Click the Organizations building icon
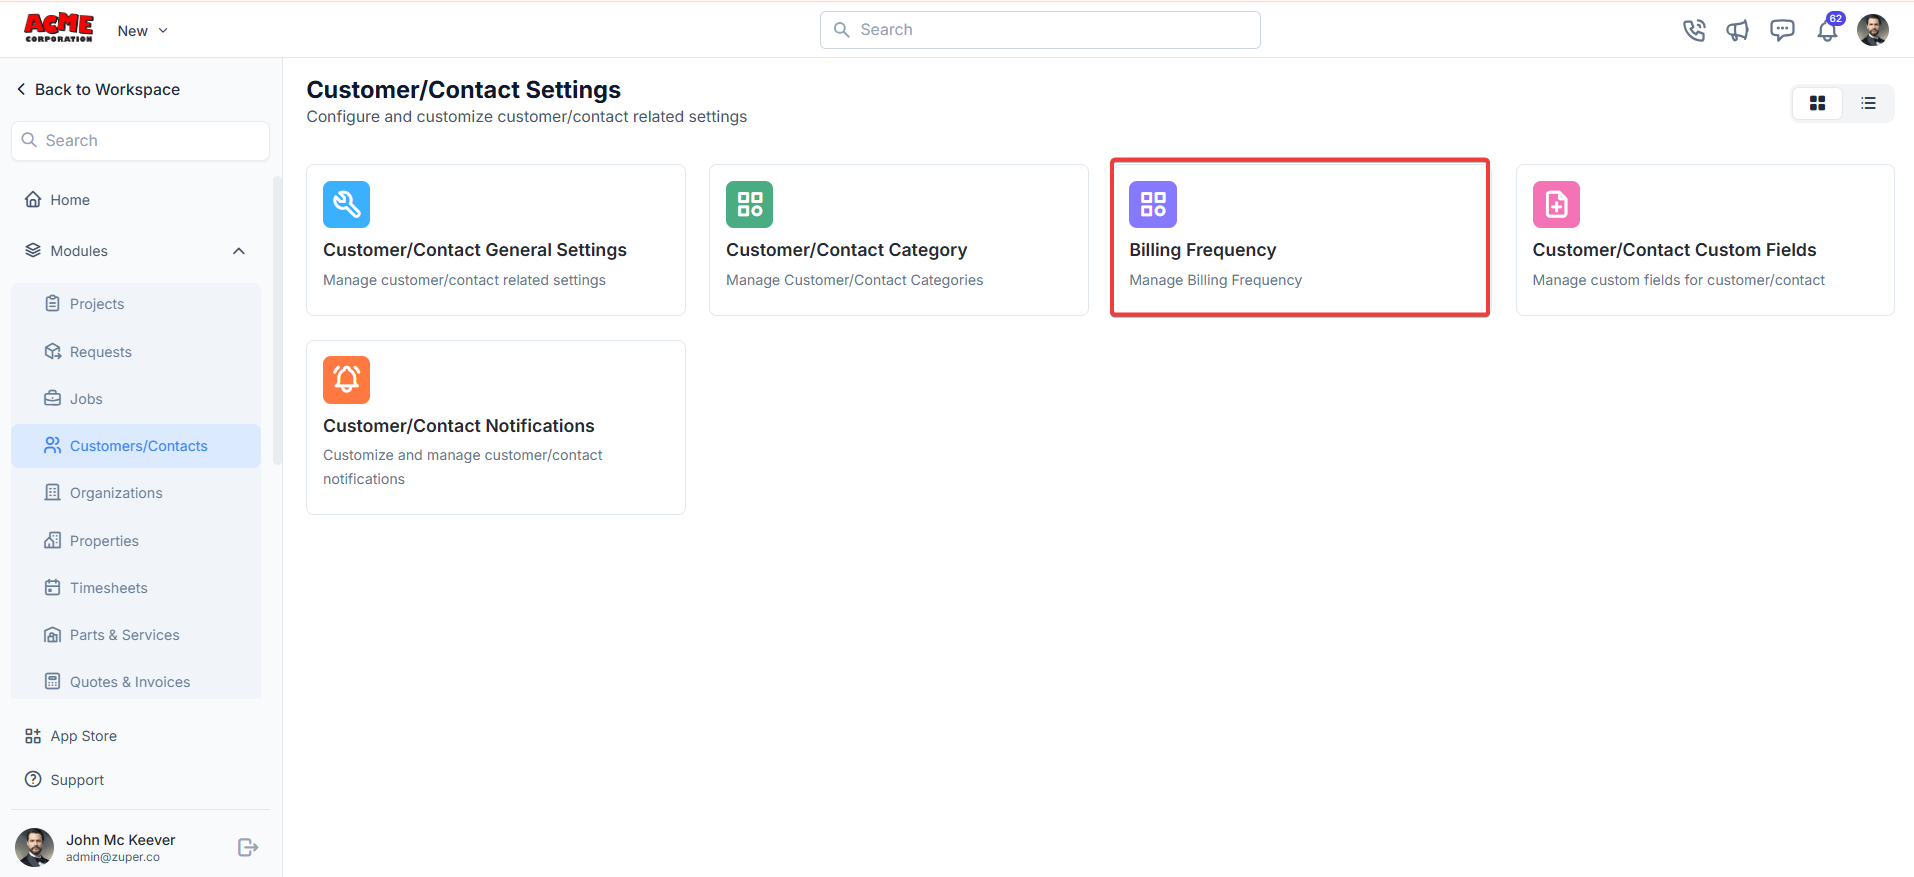The image size is (1914, 877). click(53, 492)
